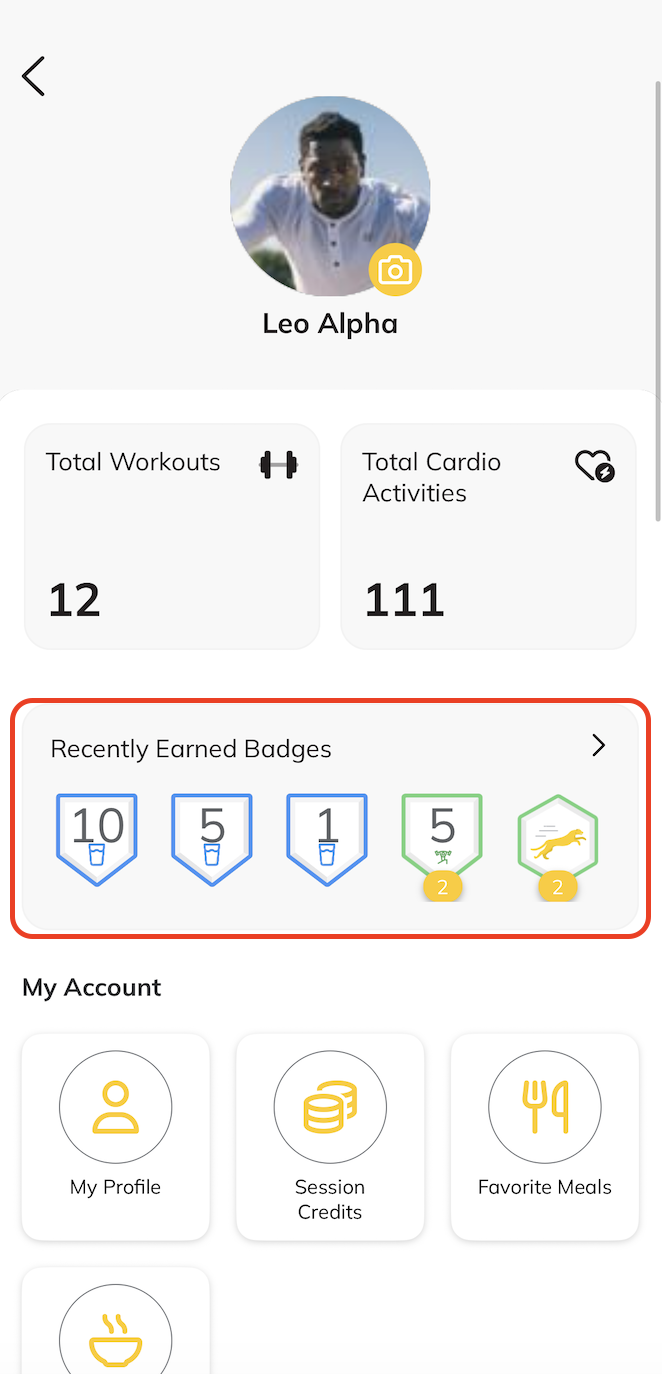Screen dimensions: 662x1374
Task: Tap the yellow camera icon on avatar
Action: point(395,270)
